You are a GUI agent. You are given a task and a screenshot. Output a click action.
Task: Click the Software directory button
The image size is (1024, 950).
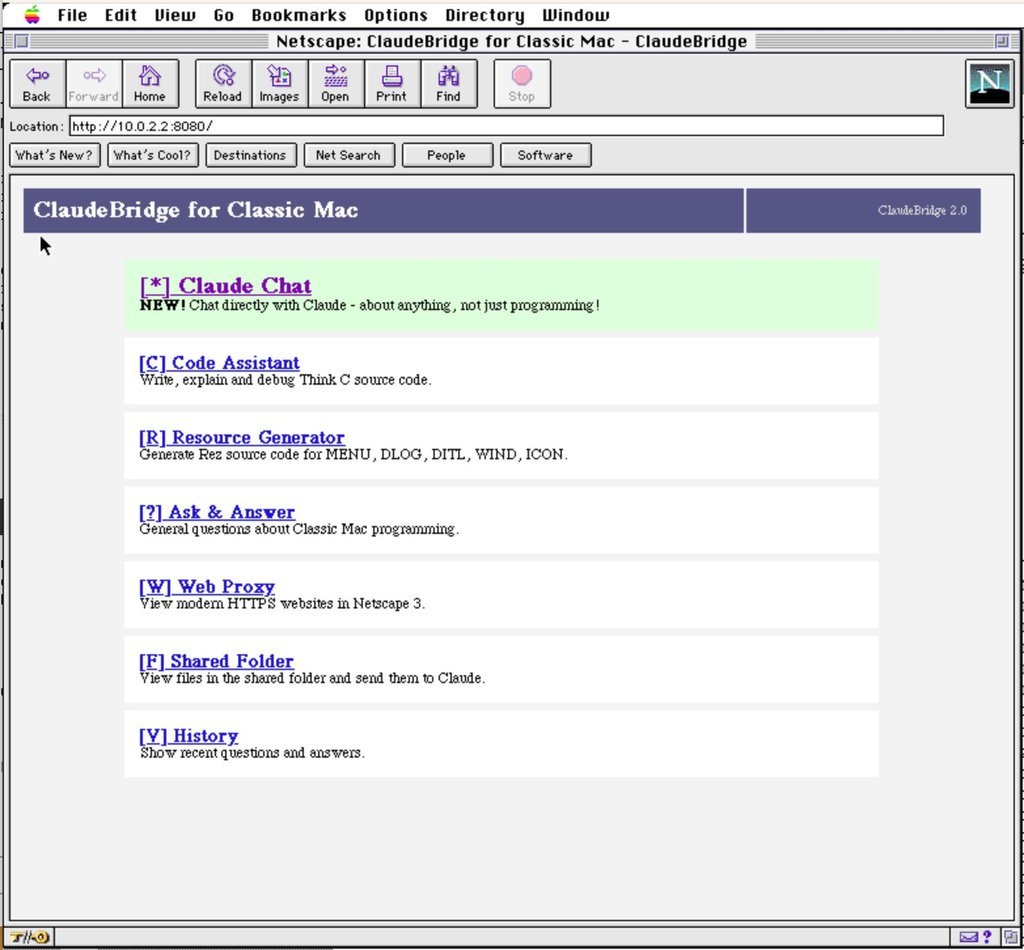coord(545,155)
